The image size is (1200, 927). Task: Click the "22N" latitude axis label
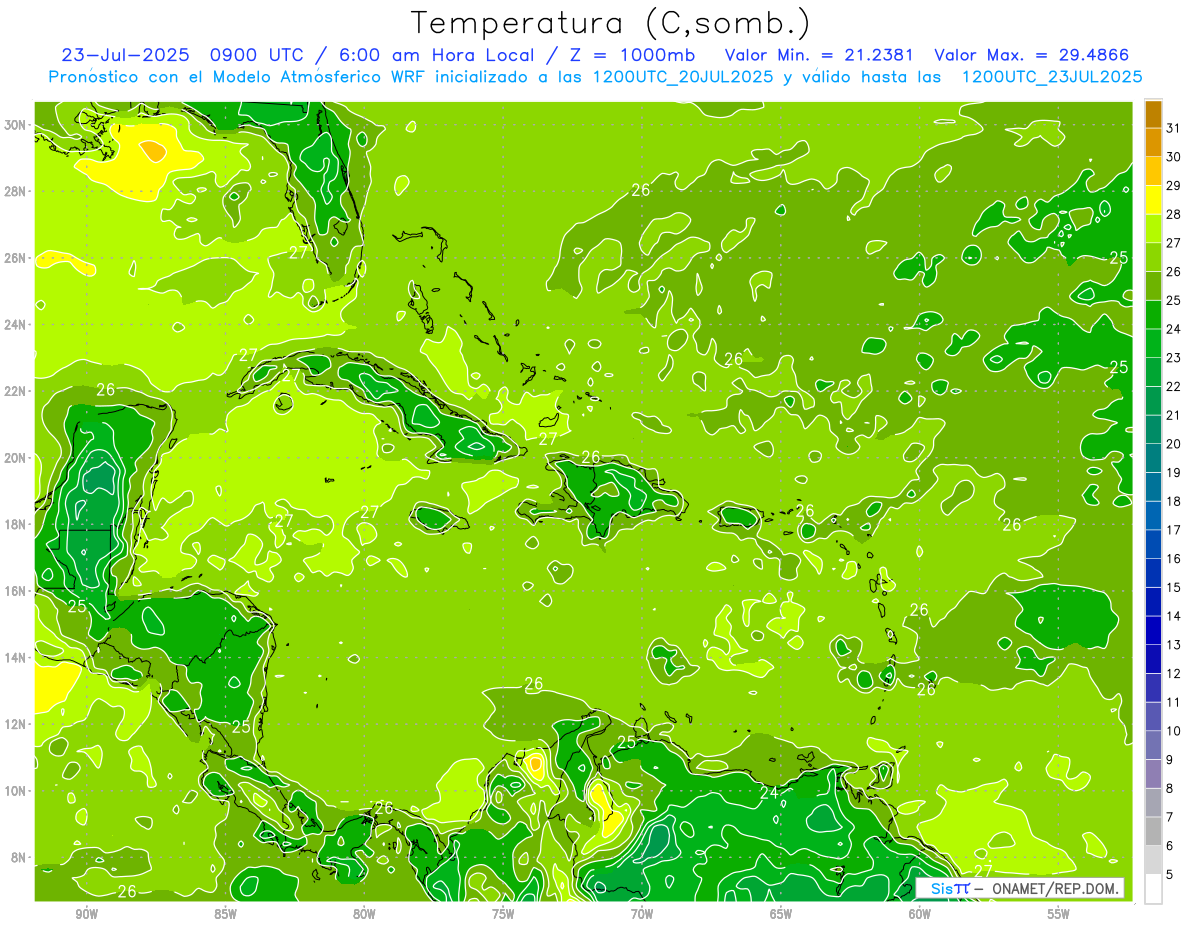15,391
